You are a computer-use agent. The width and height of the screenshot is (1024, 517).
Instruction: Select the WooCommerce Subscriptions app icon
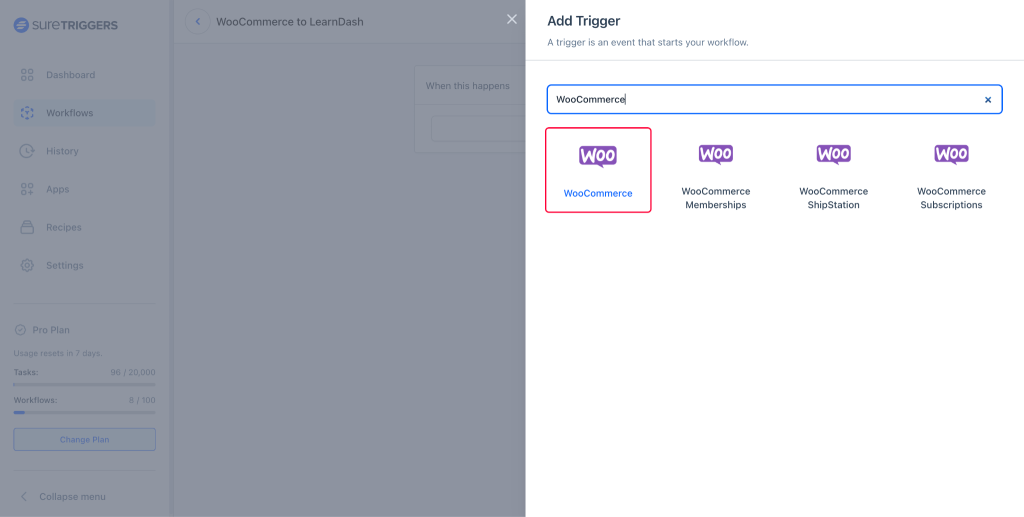[x=951, y=155]
